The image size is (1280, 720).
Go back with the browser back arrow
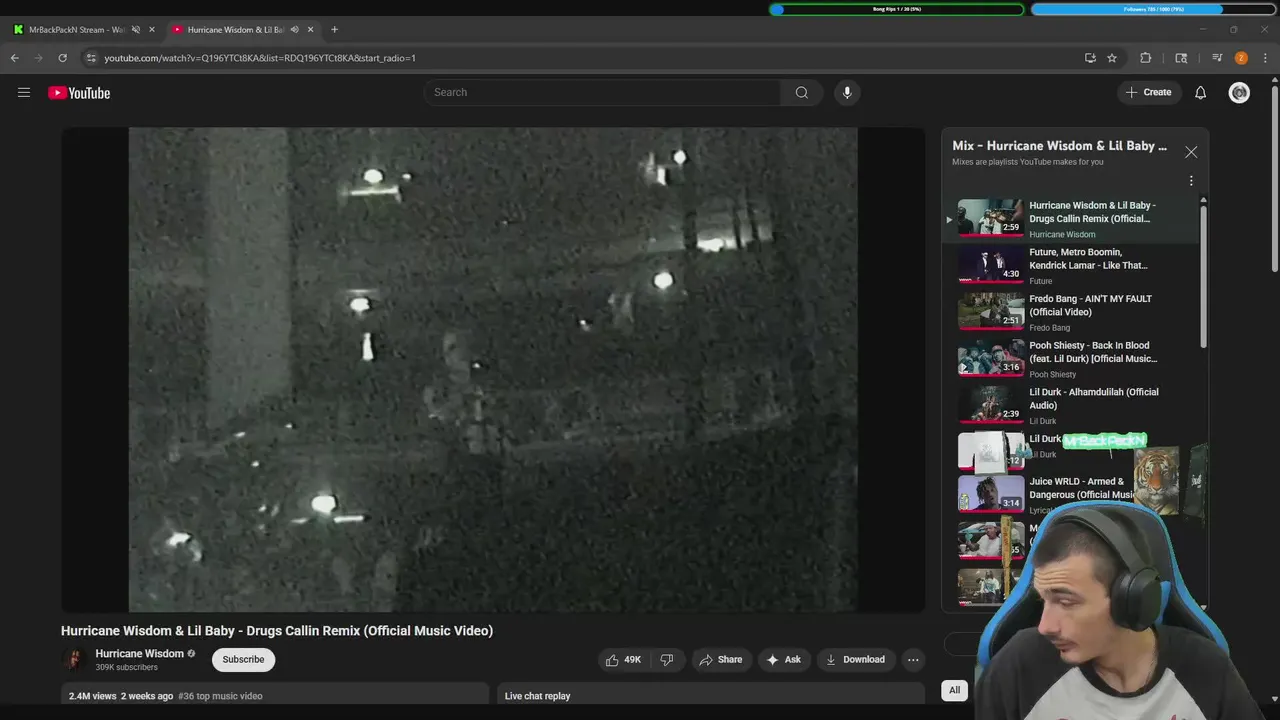click(x=15, y=58)
